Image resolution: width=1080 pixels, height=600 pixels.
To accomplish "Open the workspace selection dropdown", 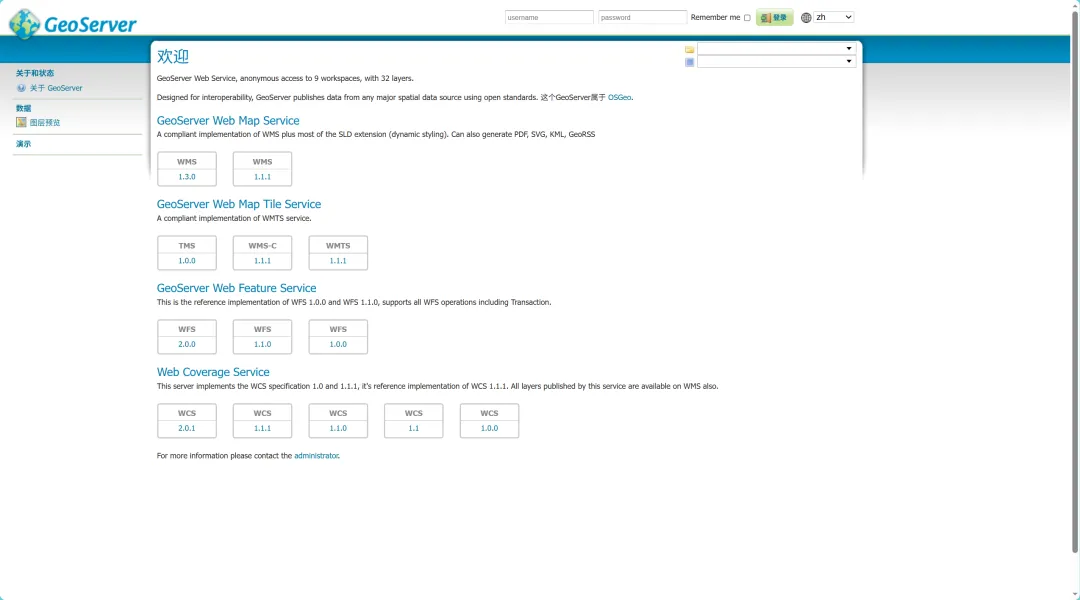I will pos(776,49).
